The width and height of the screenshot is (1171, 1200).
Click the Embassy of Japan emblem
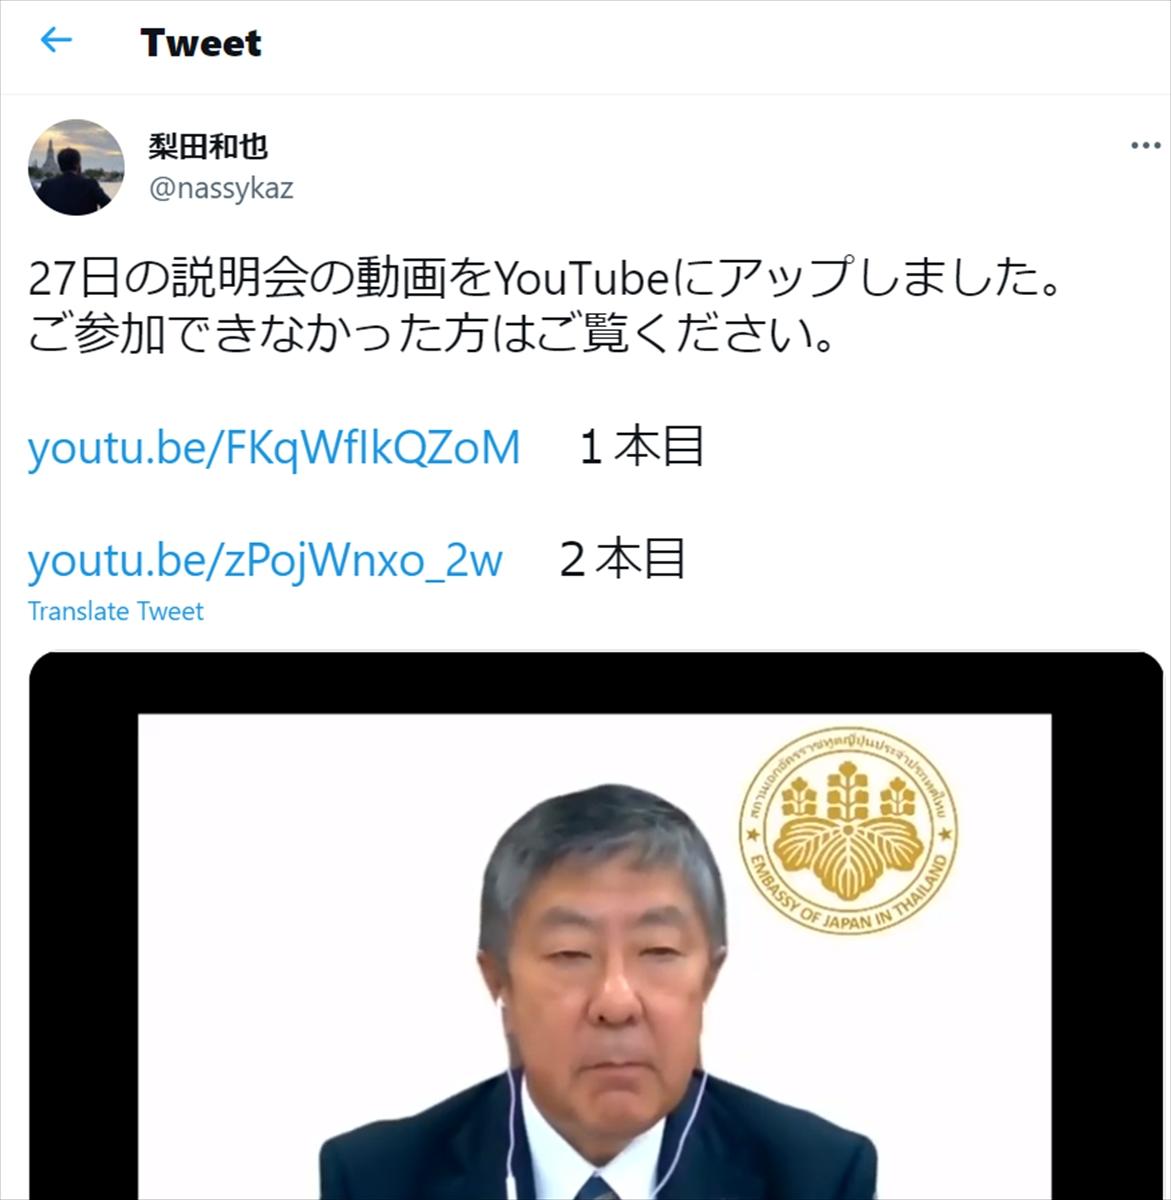[x=848, y=832]
